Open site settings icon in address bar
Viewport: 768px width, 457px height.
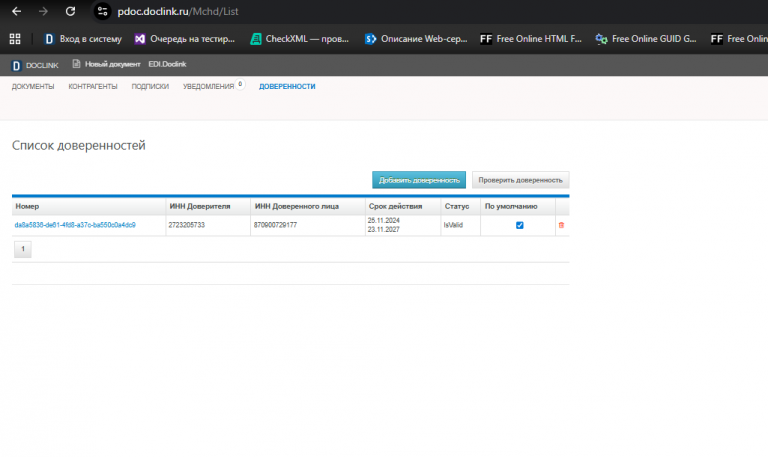[102, 11]
